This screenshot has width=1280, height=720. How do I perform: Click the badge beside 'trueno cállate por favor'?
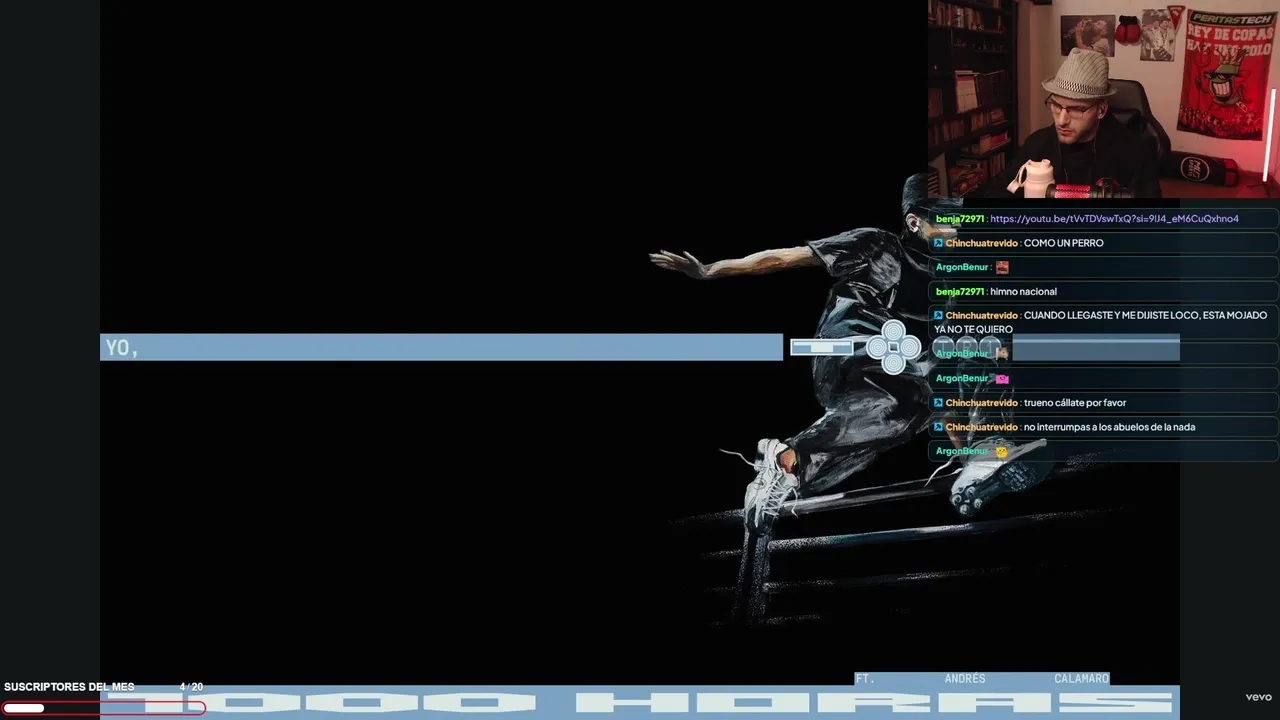(939, 403)
